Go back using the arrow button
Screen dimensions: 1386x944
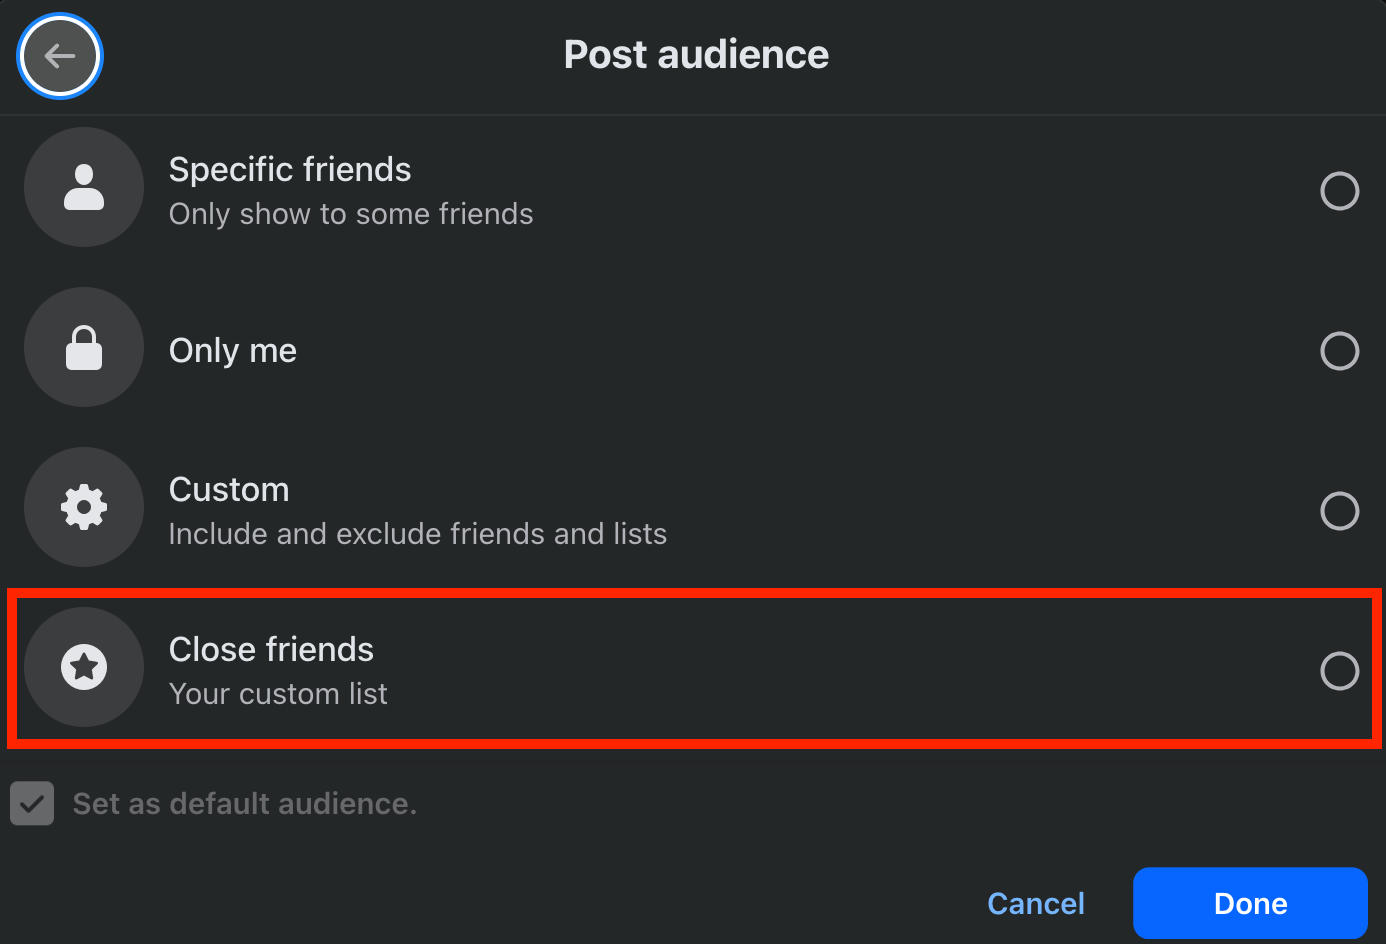pyautogui.click(x=60, y=56)
